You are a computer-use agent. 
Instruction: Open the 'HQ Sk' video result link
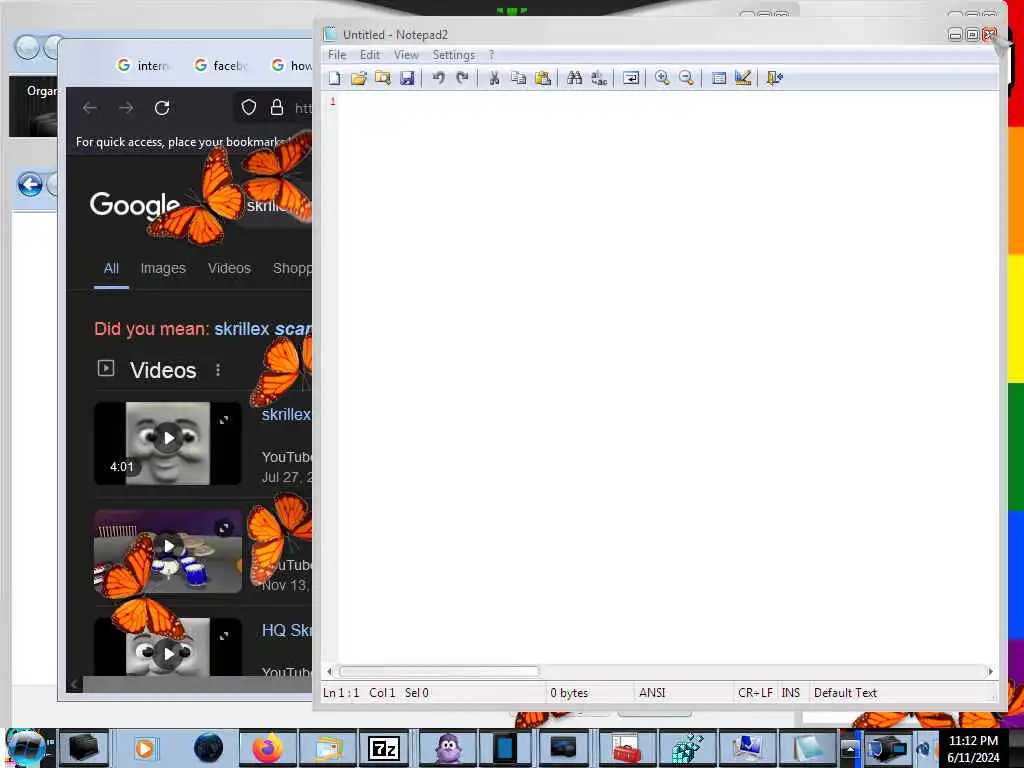click(x=286, y=630)
